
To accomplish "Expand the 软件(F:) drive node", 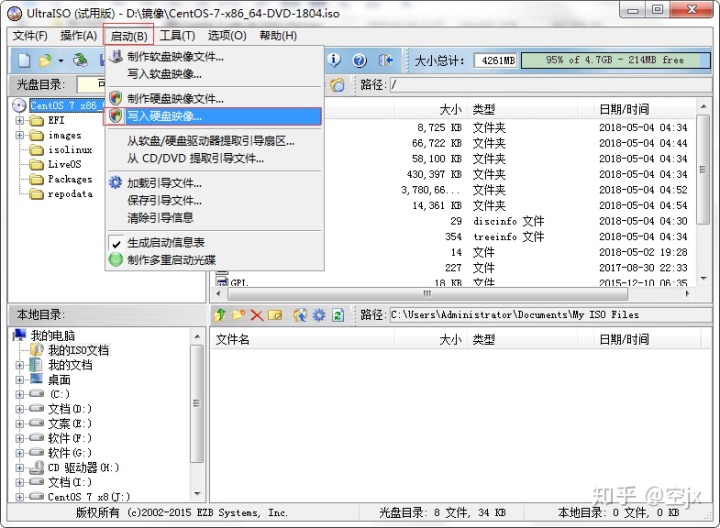I will pos(20,438).
